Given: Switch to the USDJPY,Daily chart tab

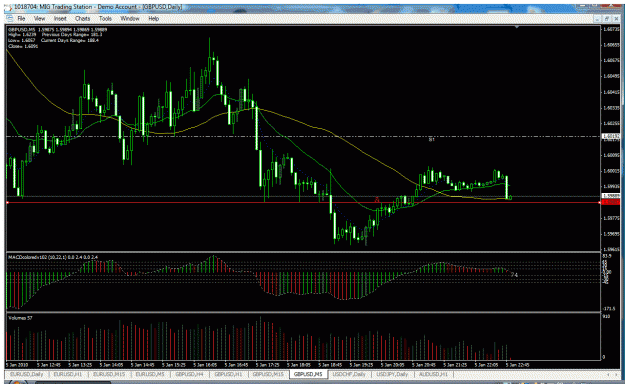Looking at the screenshot, I should point(393,374).
